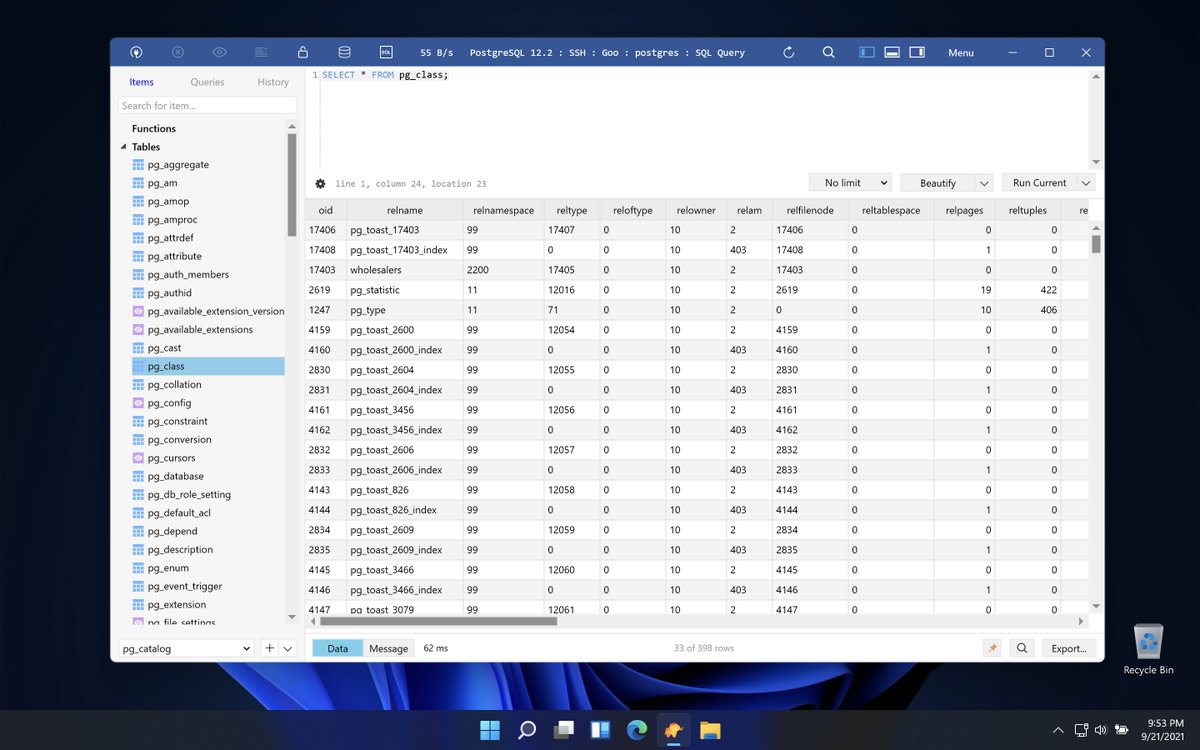
Task: Click the preview changes eye icon
Action: pos(219,52)
